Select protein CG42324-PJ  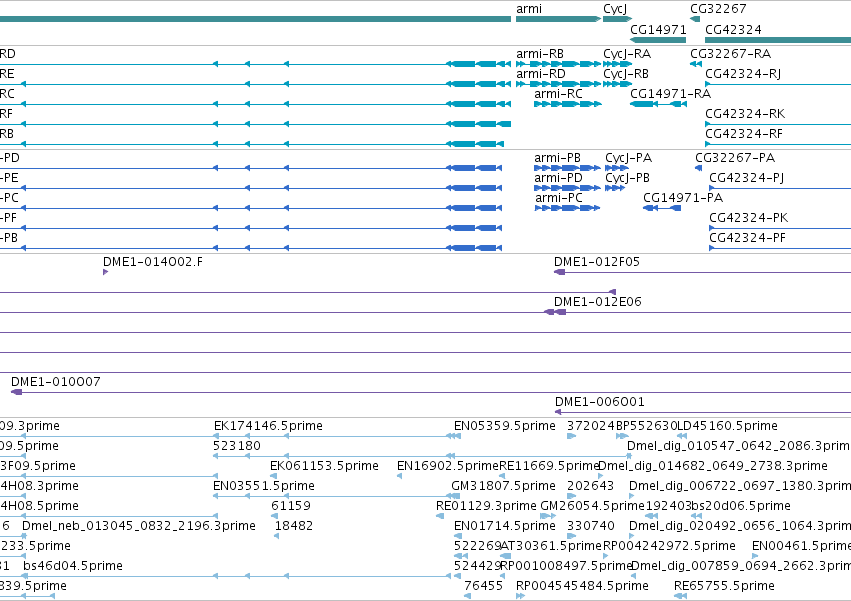(x=747, y=178)
